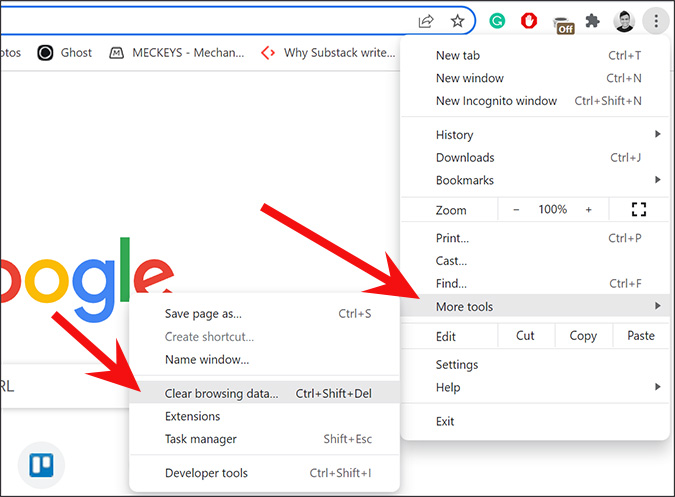Click the three-dot Chrome menu button

pos(656,21)
